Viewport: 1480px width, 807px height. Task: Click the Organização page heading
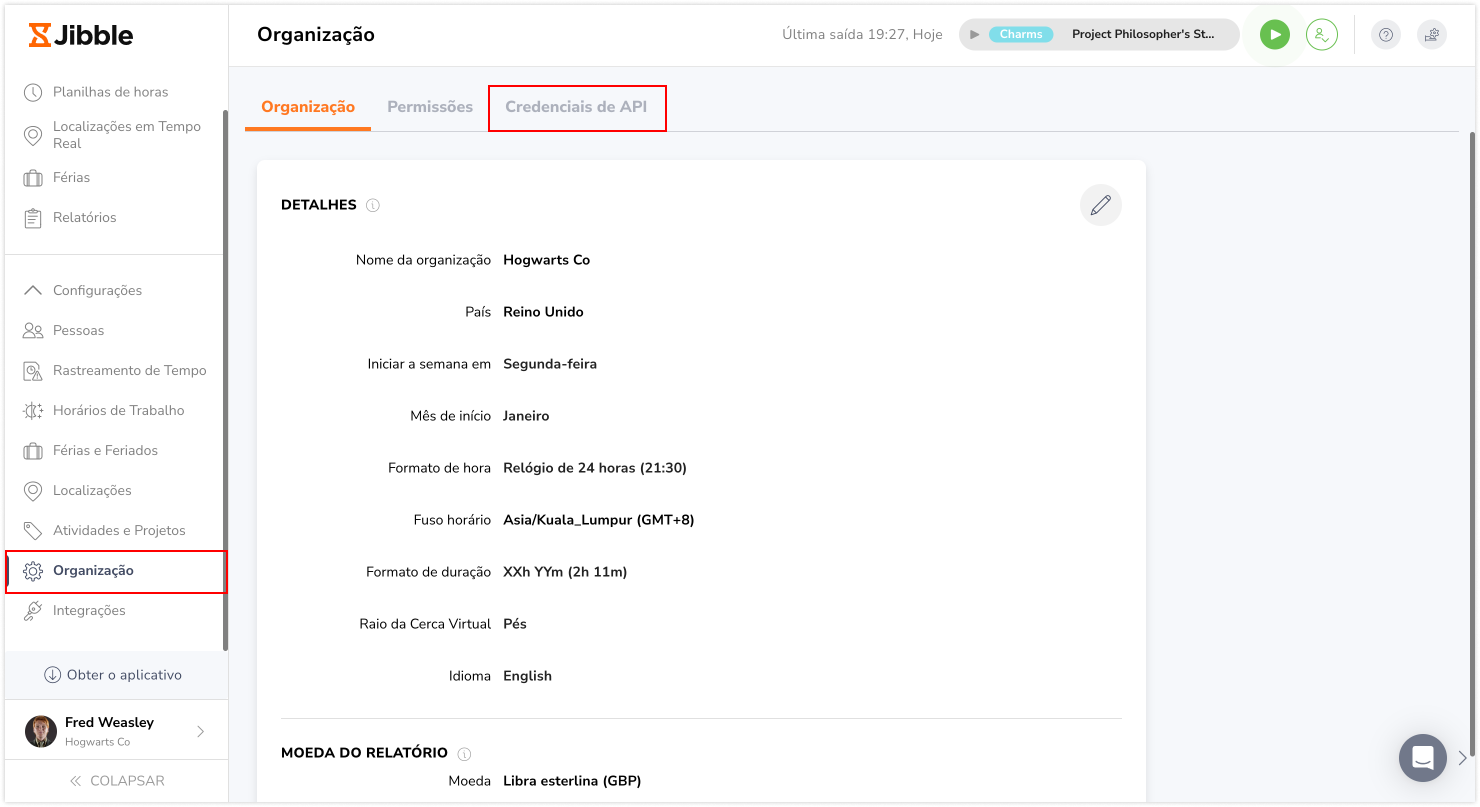coord(316,34)
